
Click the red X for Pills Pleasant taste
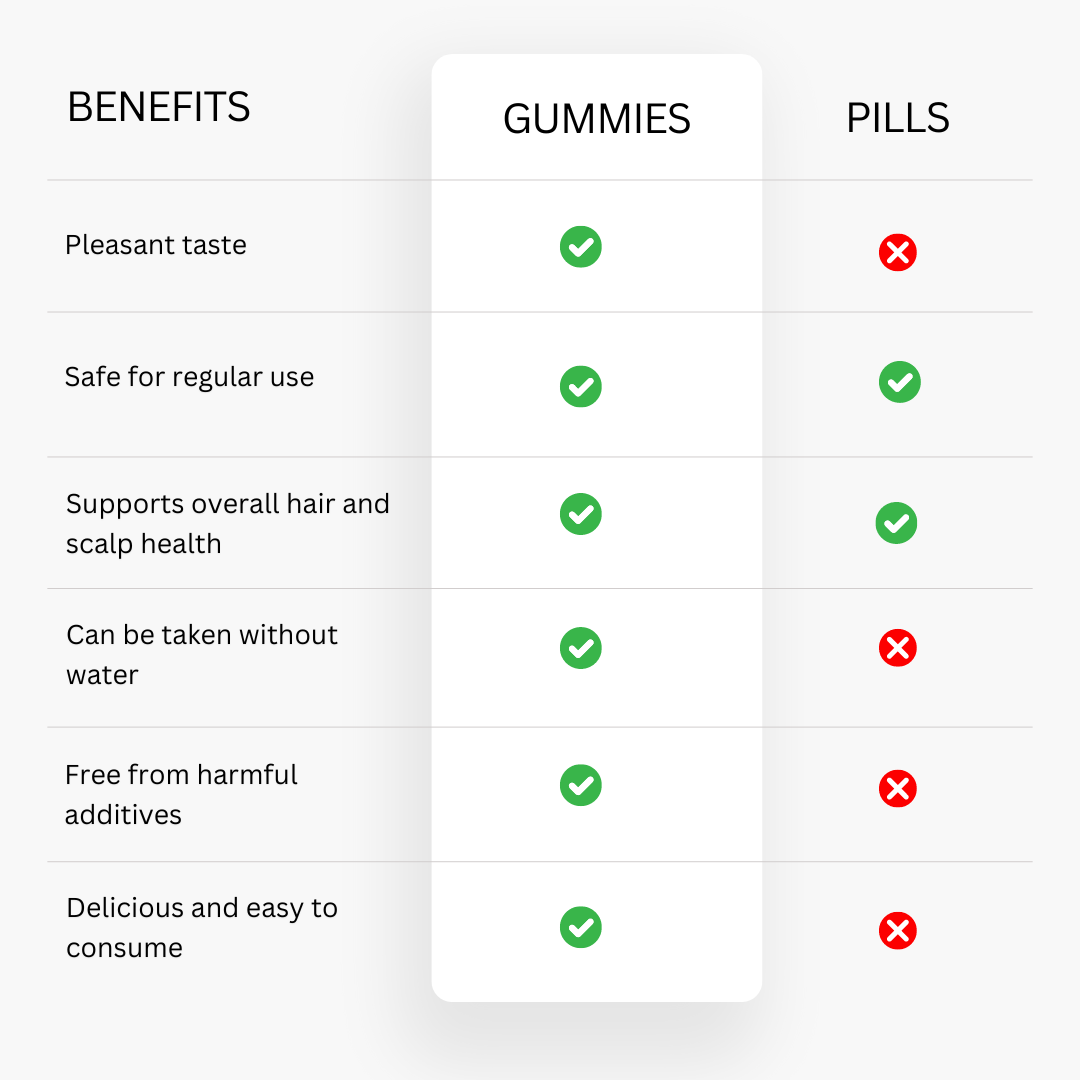pos(897,252)
